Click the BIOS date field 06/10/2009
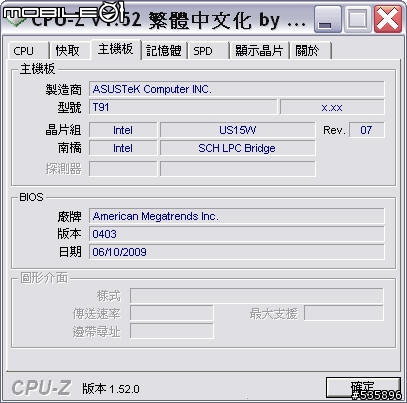 pyautogui.click(x=236, y=252)
